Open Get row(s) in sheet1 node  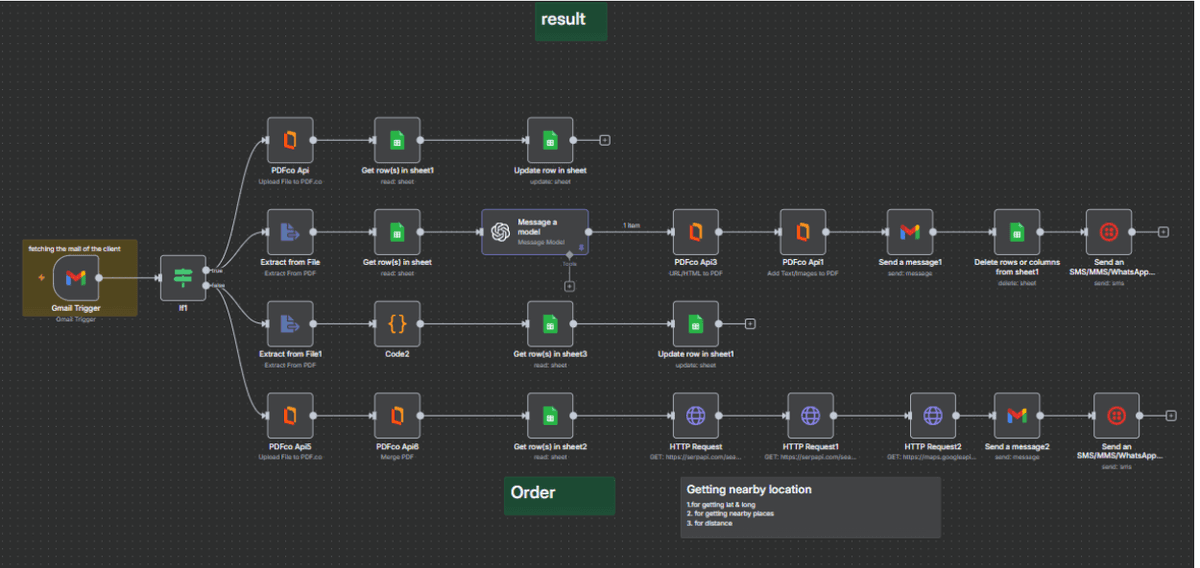click(x=397, y=140)
